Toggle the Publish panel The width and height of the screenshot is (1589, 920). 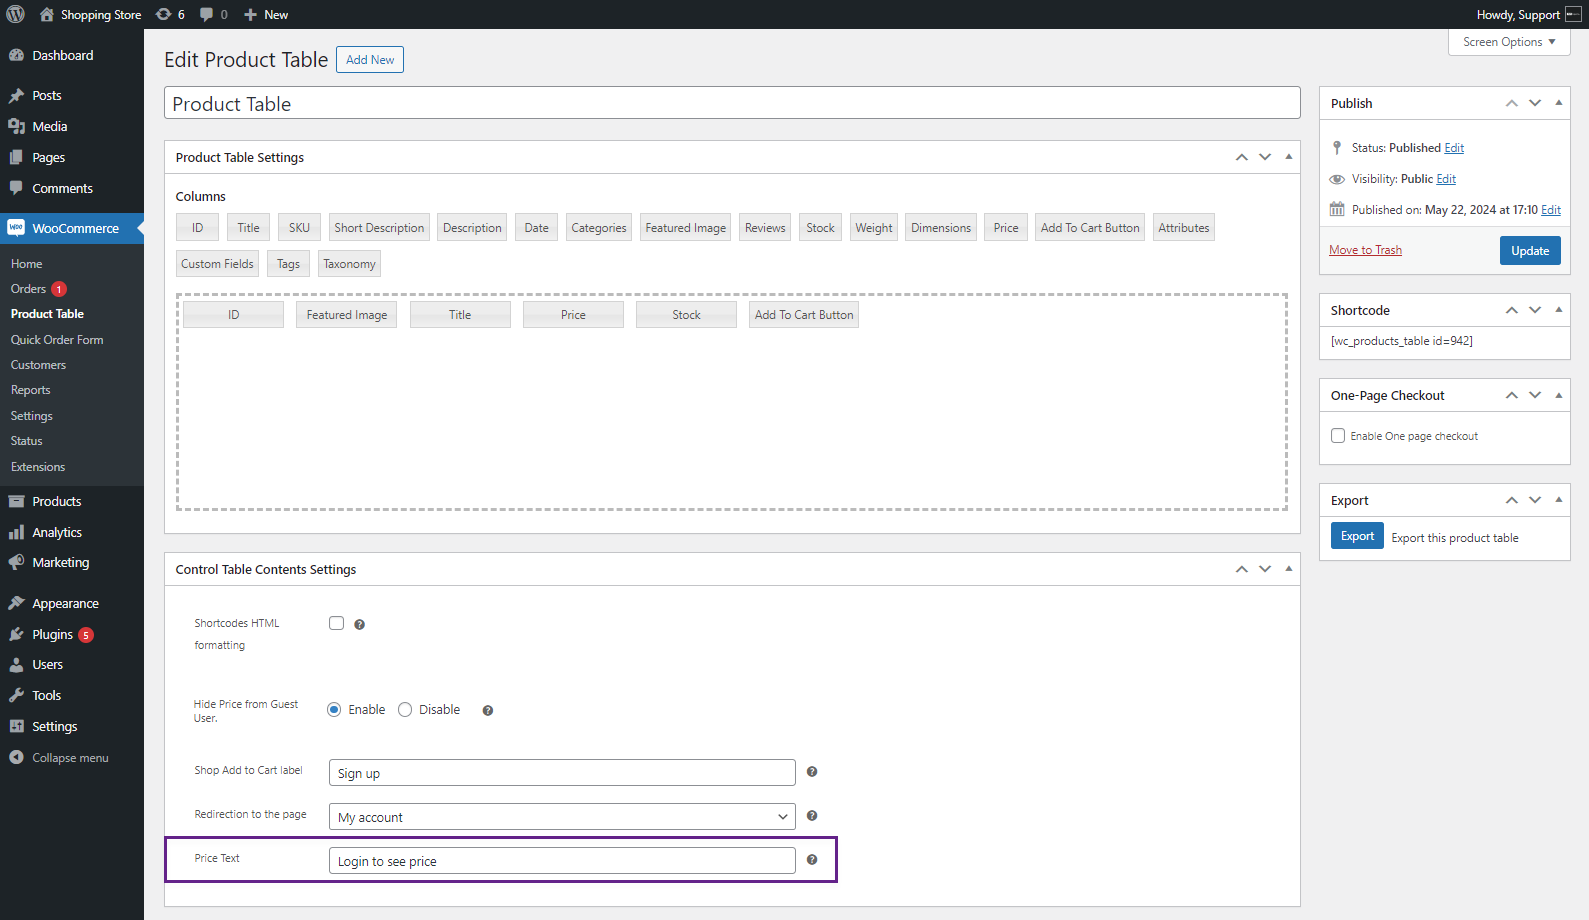click(x=1559, y=103)
